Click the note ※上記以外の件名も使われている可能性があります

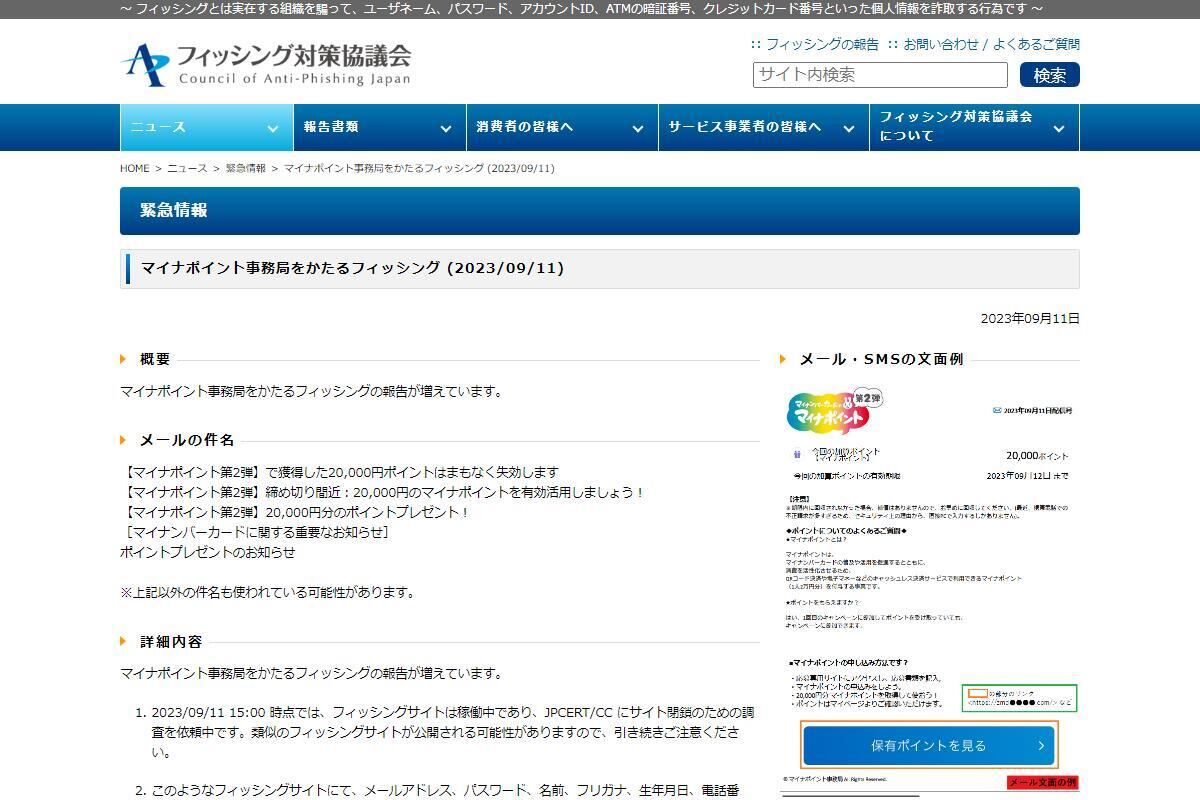point(267,592)
